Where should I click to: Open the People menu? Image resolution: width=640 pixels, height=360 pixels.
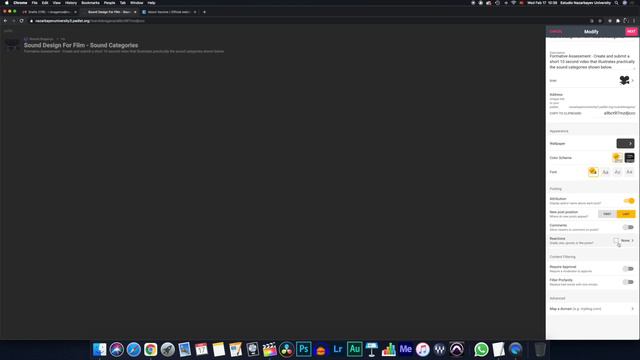(x=109, y=3)
